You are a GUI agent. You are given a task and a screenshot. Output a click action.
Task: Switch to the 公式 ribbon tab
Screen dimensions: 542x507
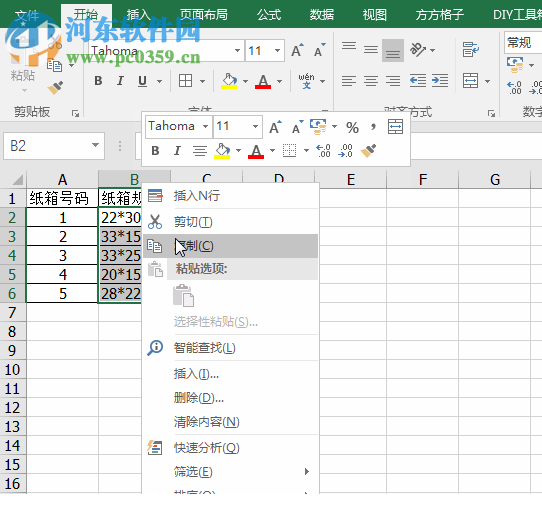tap(269, 15)
